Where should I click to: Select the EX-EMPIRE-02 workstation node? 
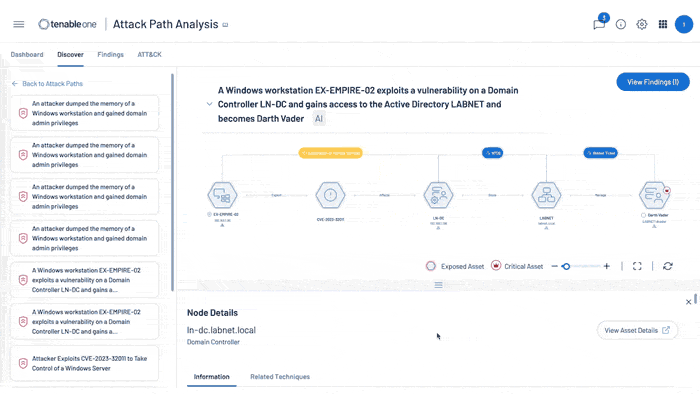click(x=222, y=195)
